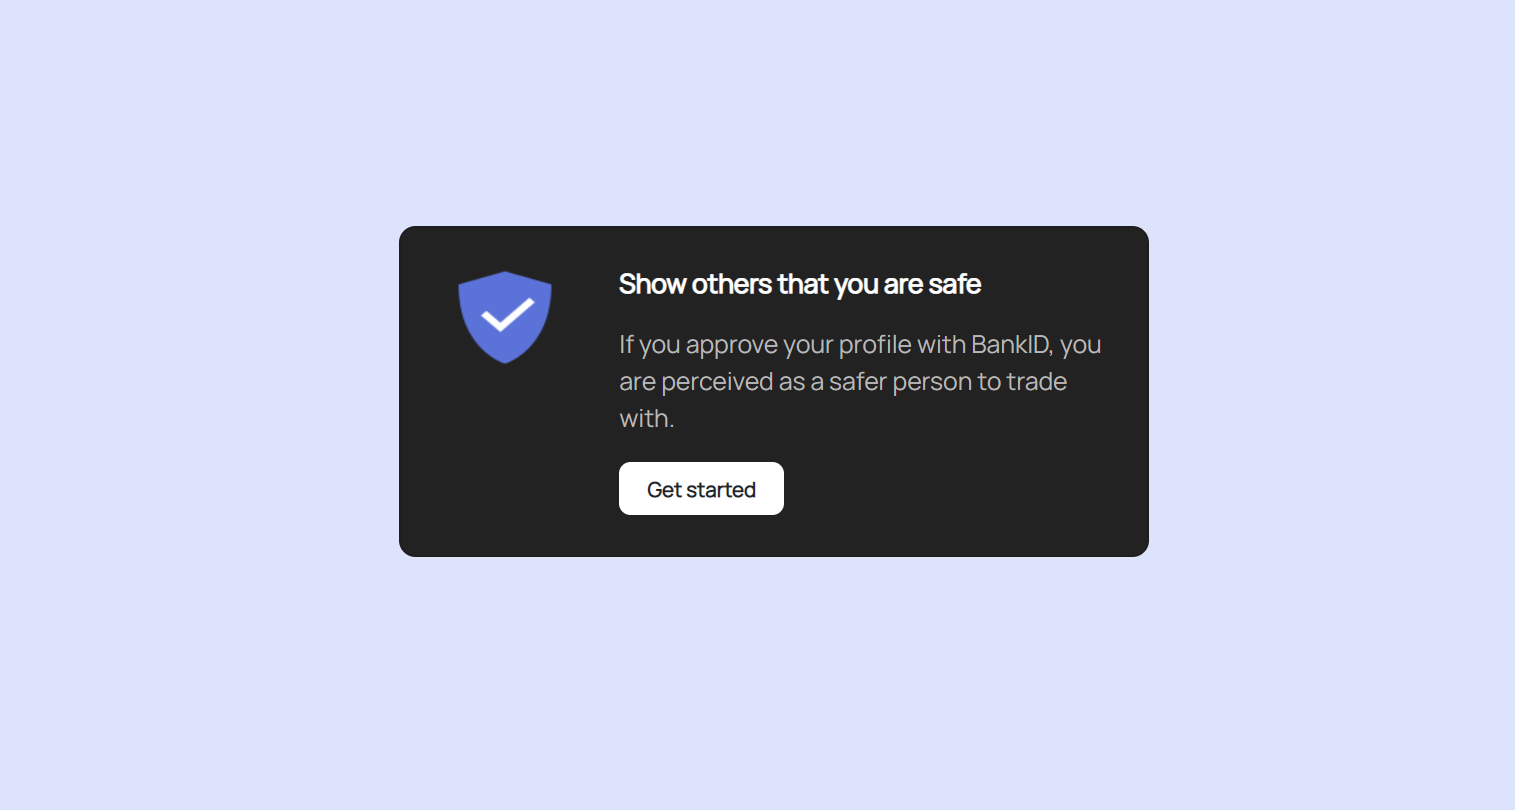
Task: Click the last description line "with."
Action: [x=646, y=419]
